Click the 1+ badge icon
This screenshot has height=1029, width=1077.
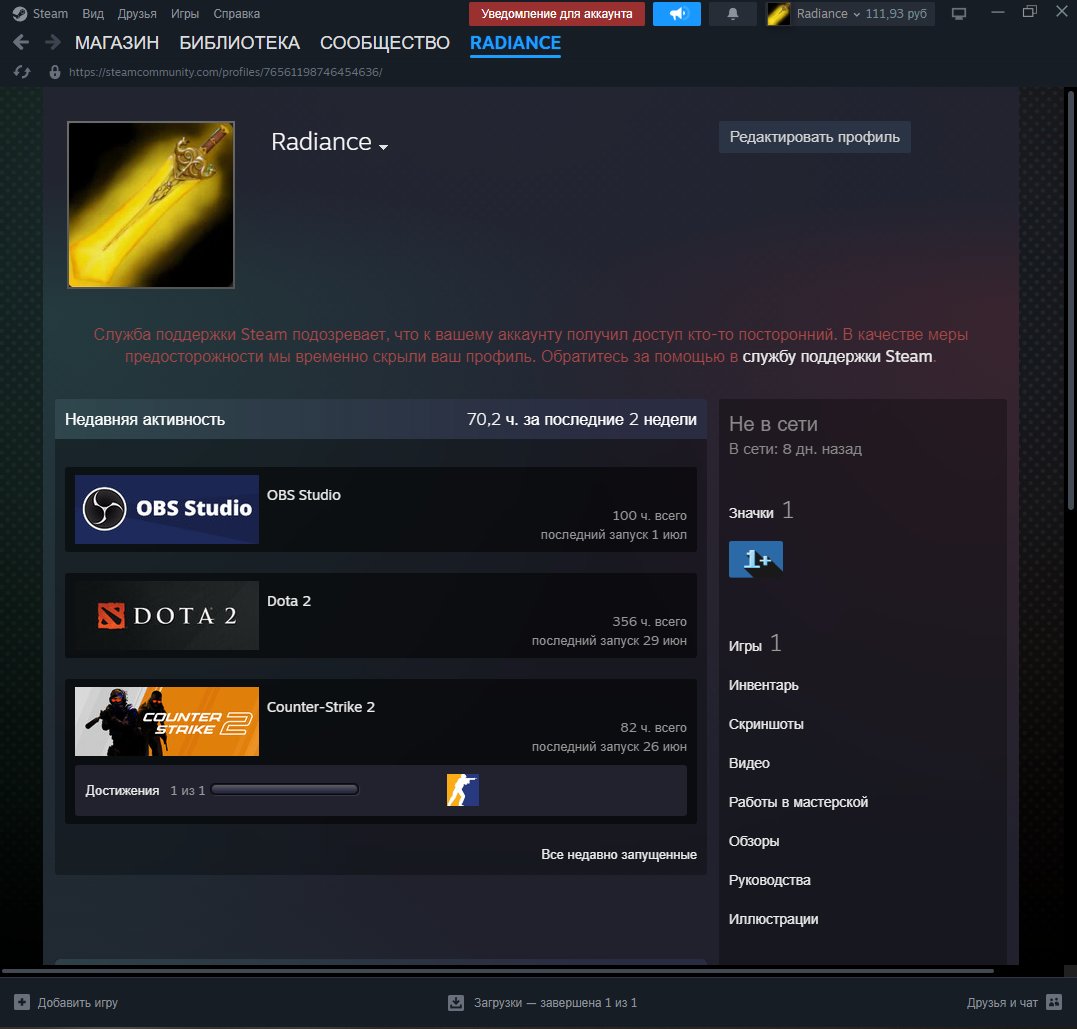[x=756, y=559]
